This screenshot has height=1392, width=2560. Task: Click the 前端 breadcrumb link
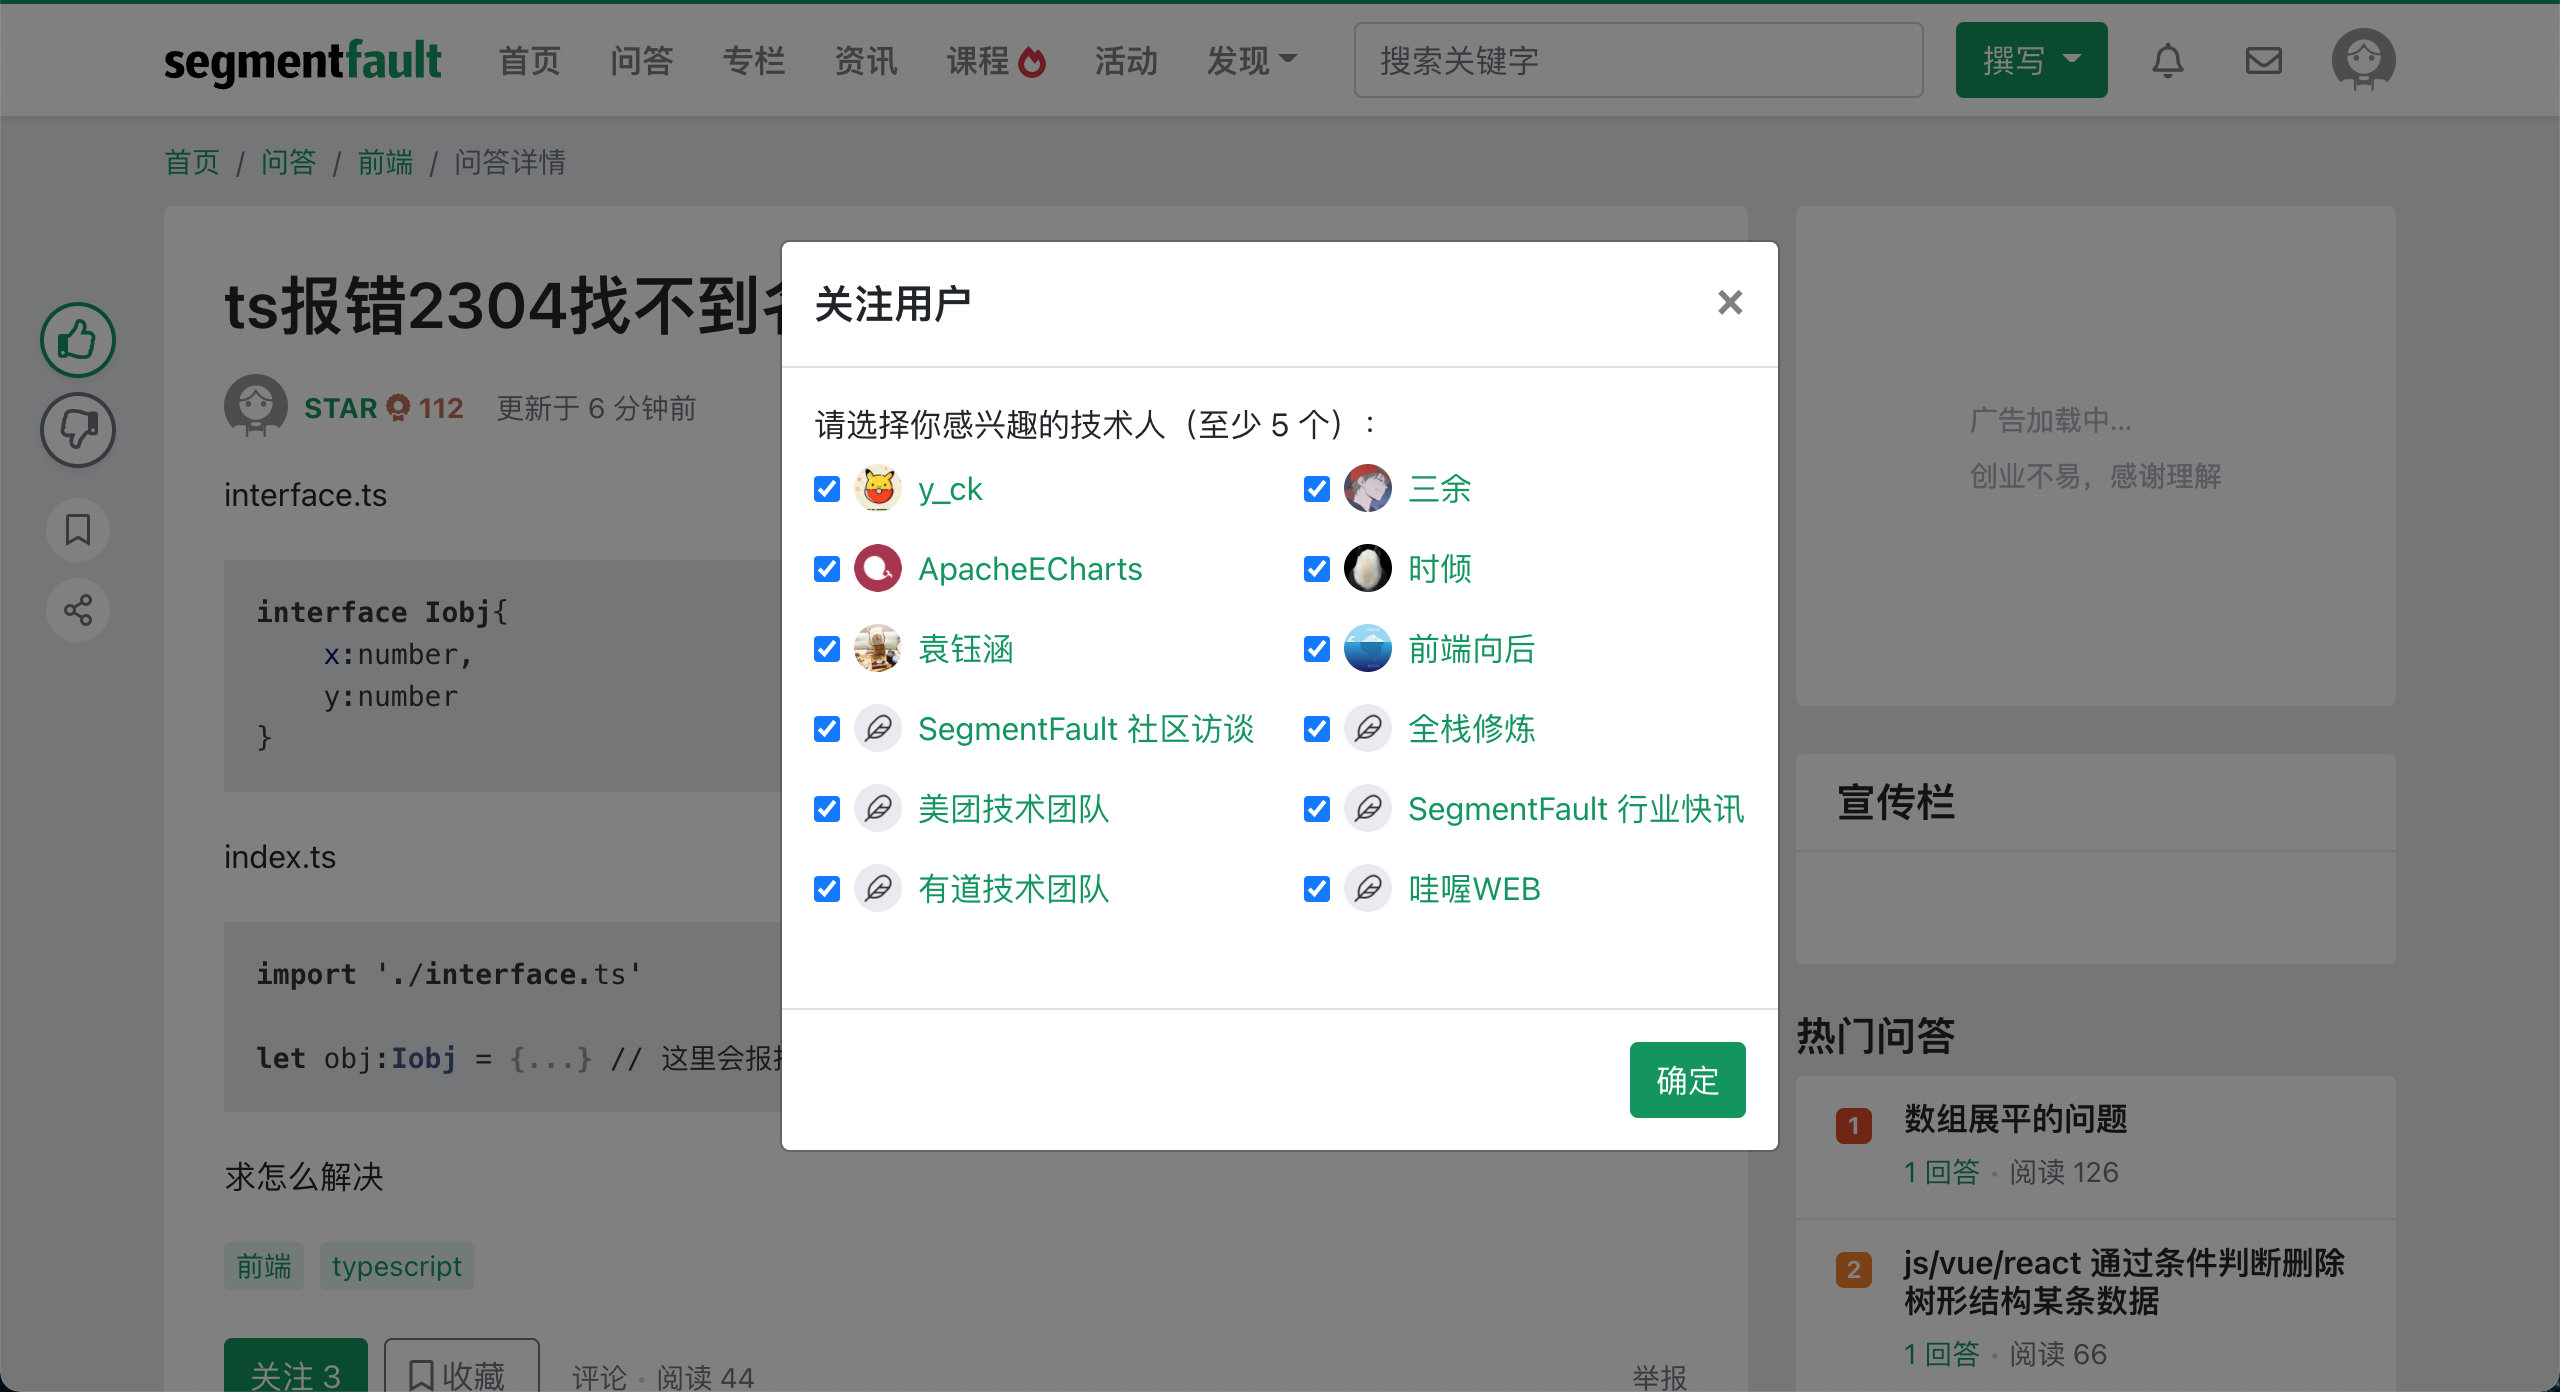click(386, 162)
